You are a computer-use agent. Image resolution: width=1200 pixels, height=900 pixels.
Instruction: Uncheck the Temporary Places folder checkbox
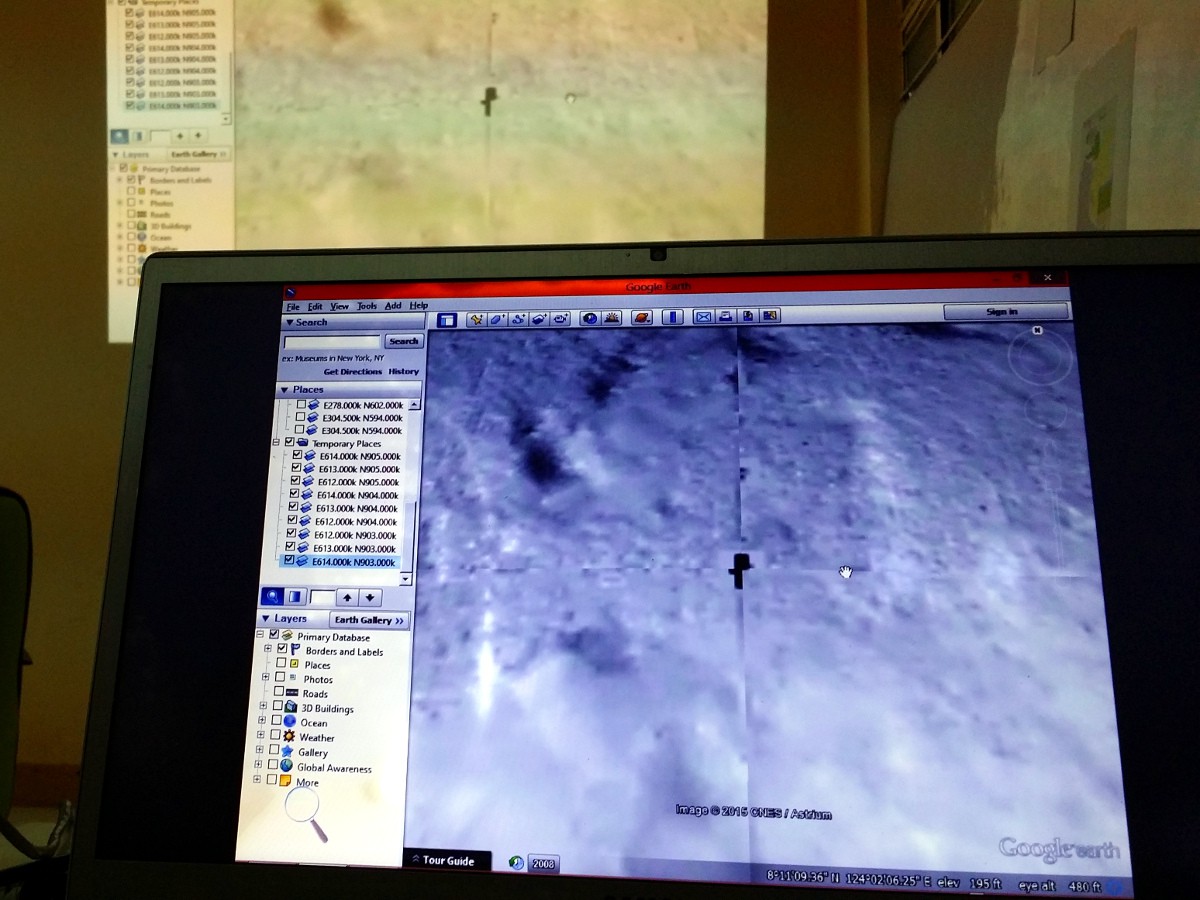(290, 442)
